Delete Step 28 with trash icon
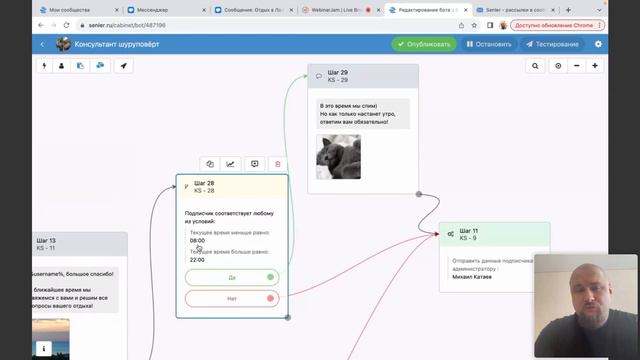This screenshot has width=640, height=360. point(278,164)
